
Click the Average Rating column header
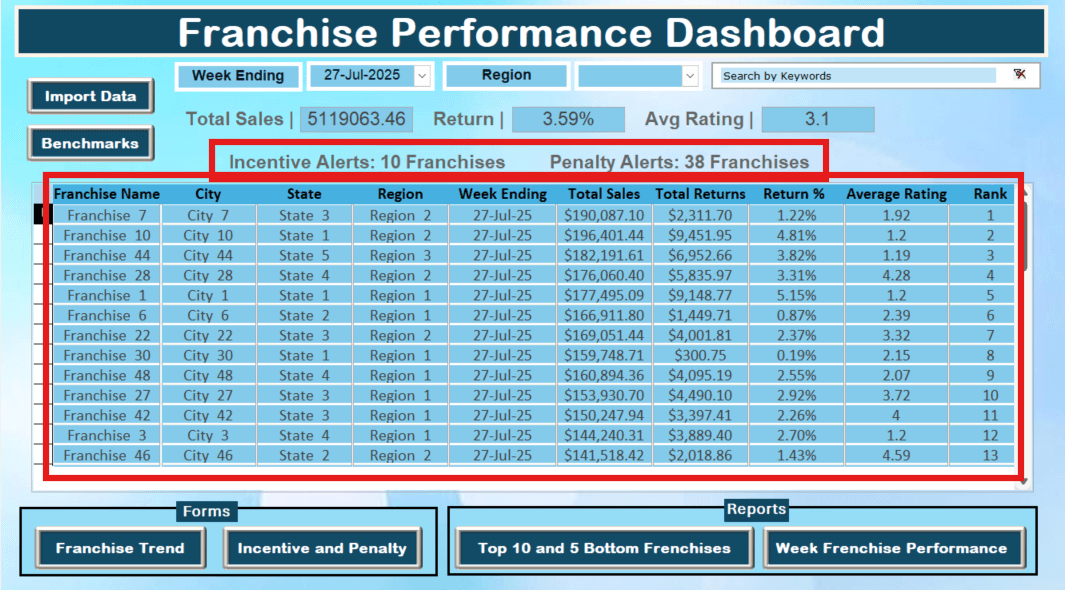(x=896, y=193)
